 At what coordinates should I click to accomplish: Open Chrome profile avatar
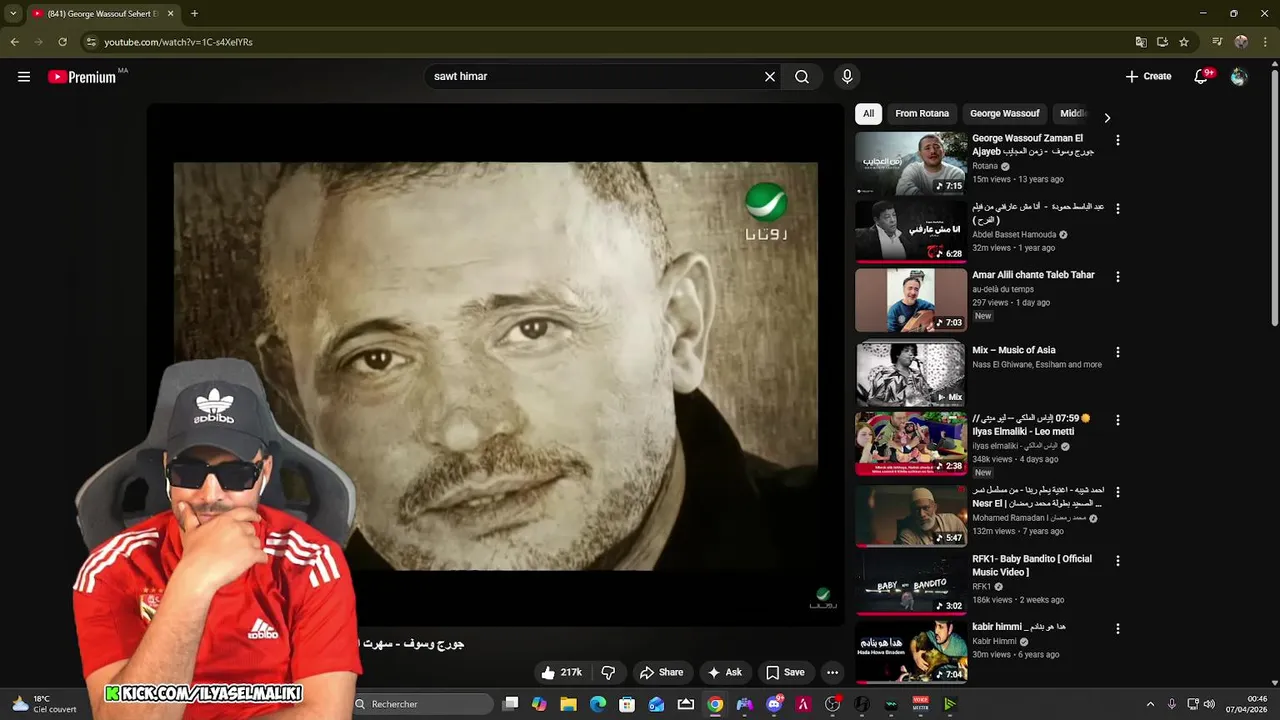coord(1241,42)
